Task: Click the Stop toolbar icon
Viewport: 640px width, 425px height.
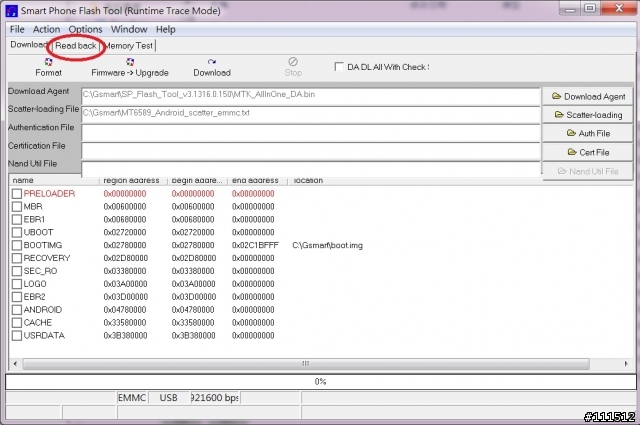Action: 293,62
